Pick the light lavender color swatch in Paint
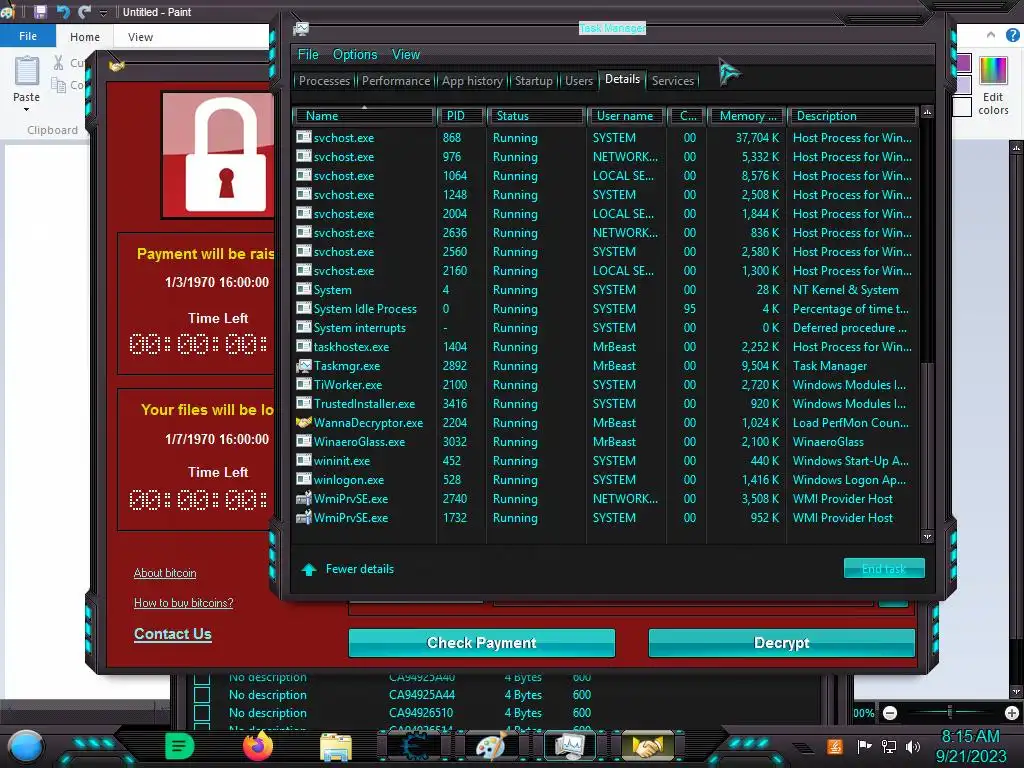This screenshot has width=1024, height=768. coord(963,85)
